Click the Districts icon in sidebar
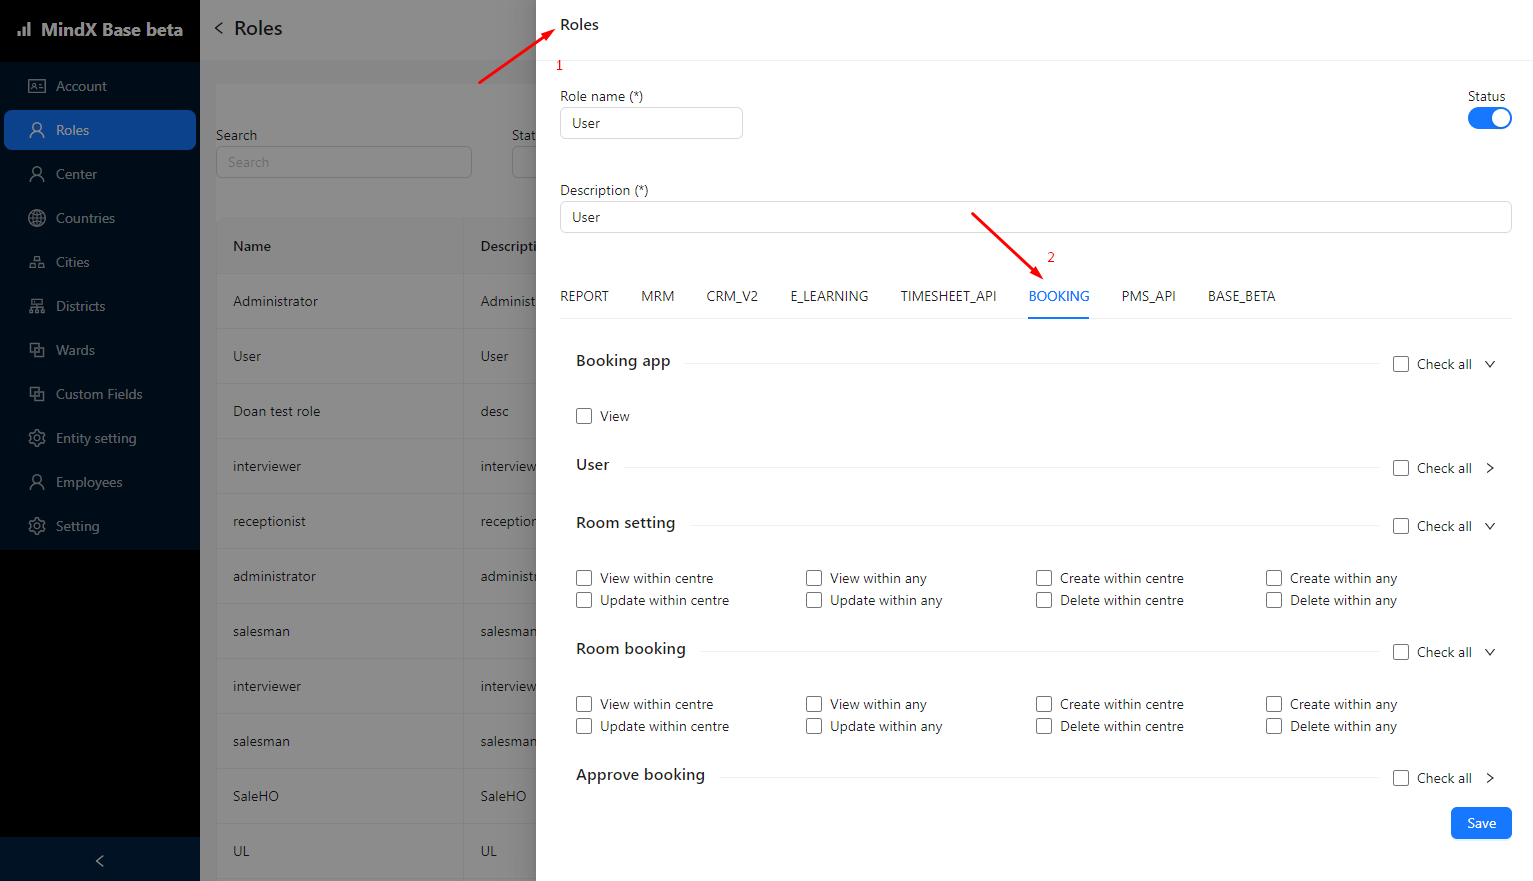Viewport: 1533px width, 881px height. [x=37, y=306]
